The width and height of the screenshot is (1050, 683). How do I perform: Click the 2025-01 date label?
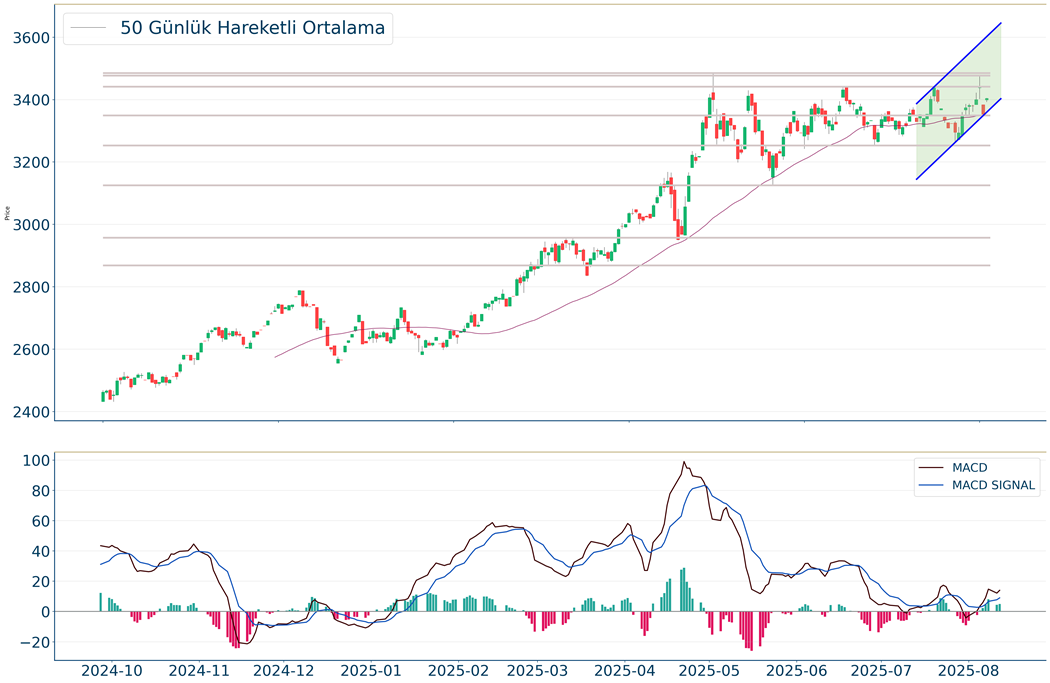[x=371, y=670]
